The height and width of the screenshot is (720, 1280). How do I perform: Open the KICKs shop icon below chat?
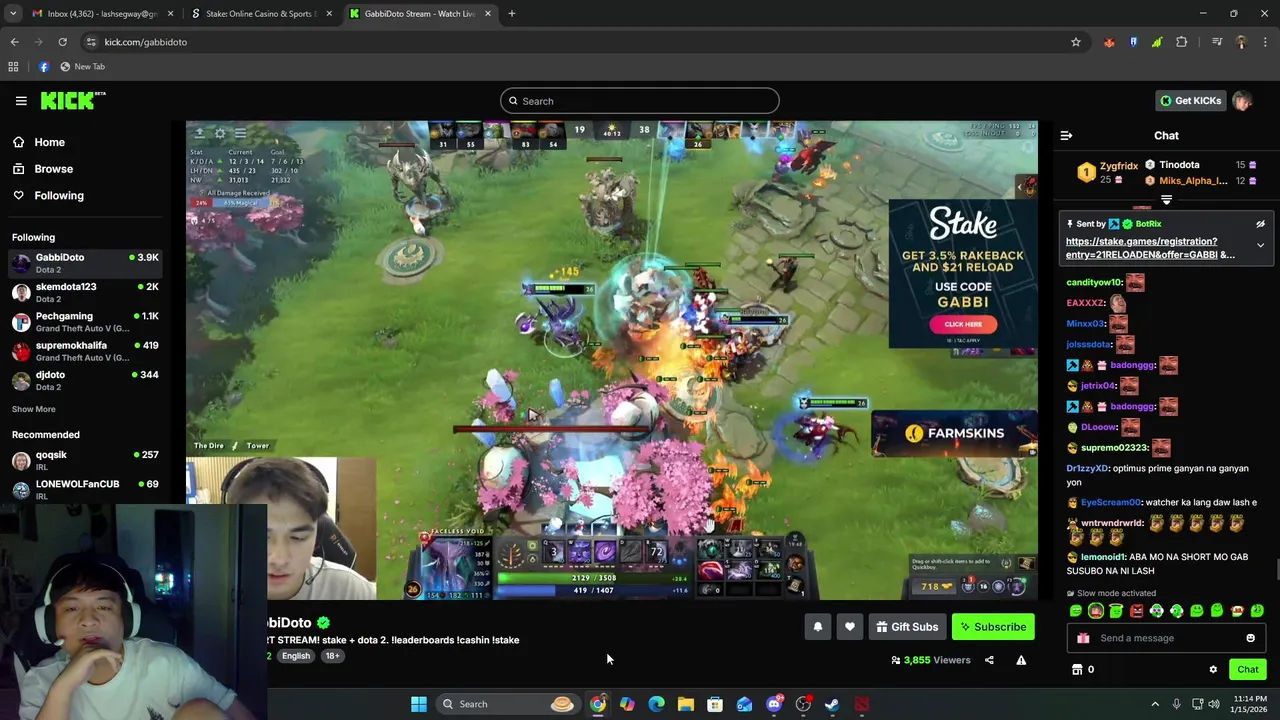point(1077,670)
